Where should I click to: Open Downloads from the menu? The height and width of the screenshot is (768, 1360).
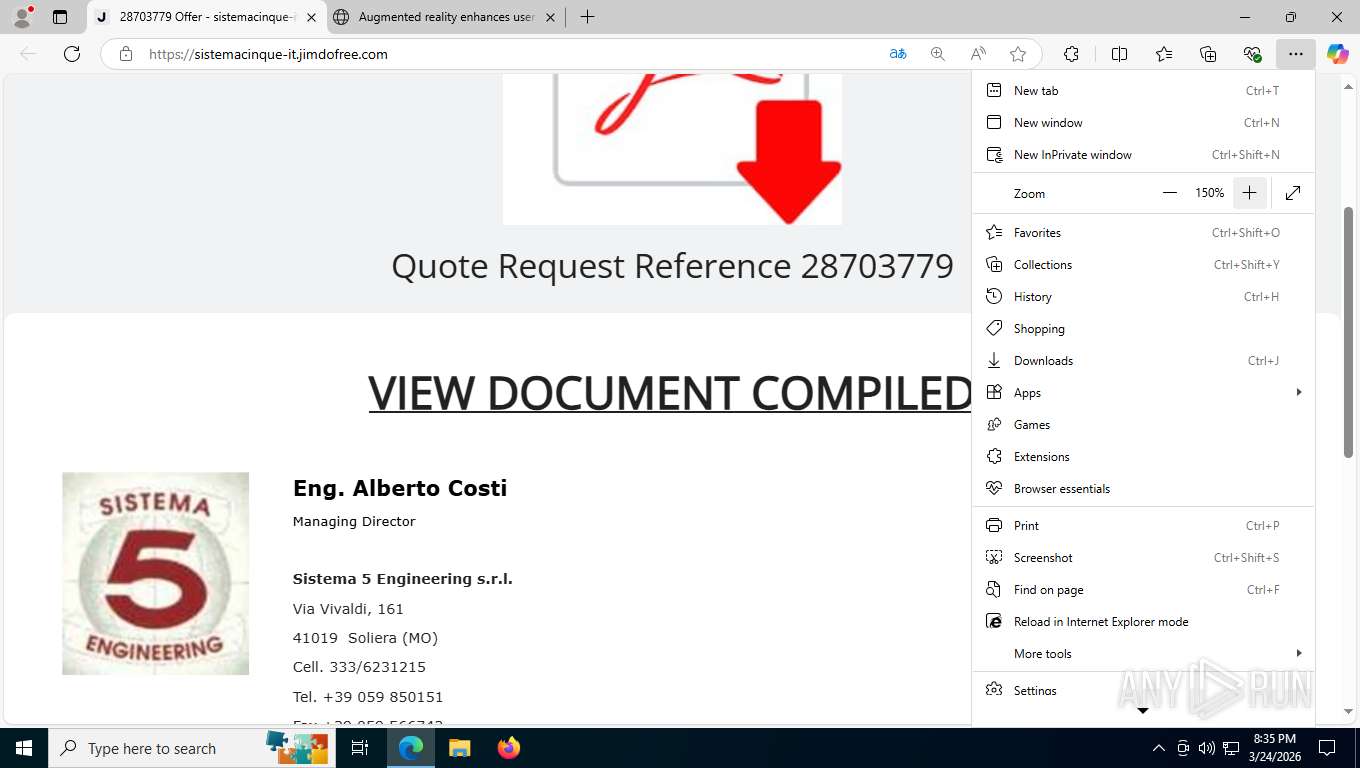pyautogui.click(x=1143, y=360)
